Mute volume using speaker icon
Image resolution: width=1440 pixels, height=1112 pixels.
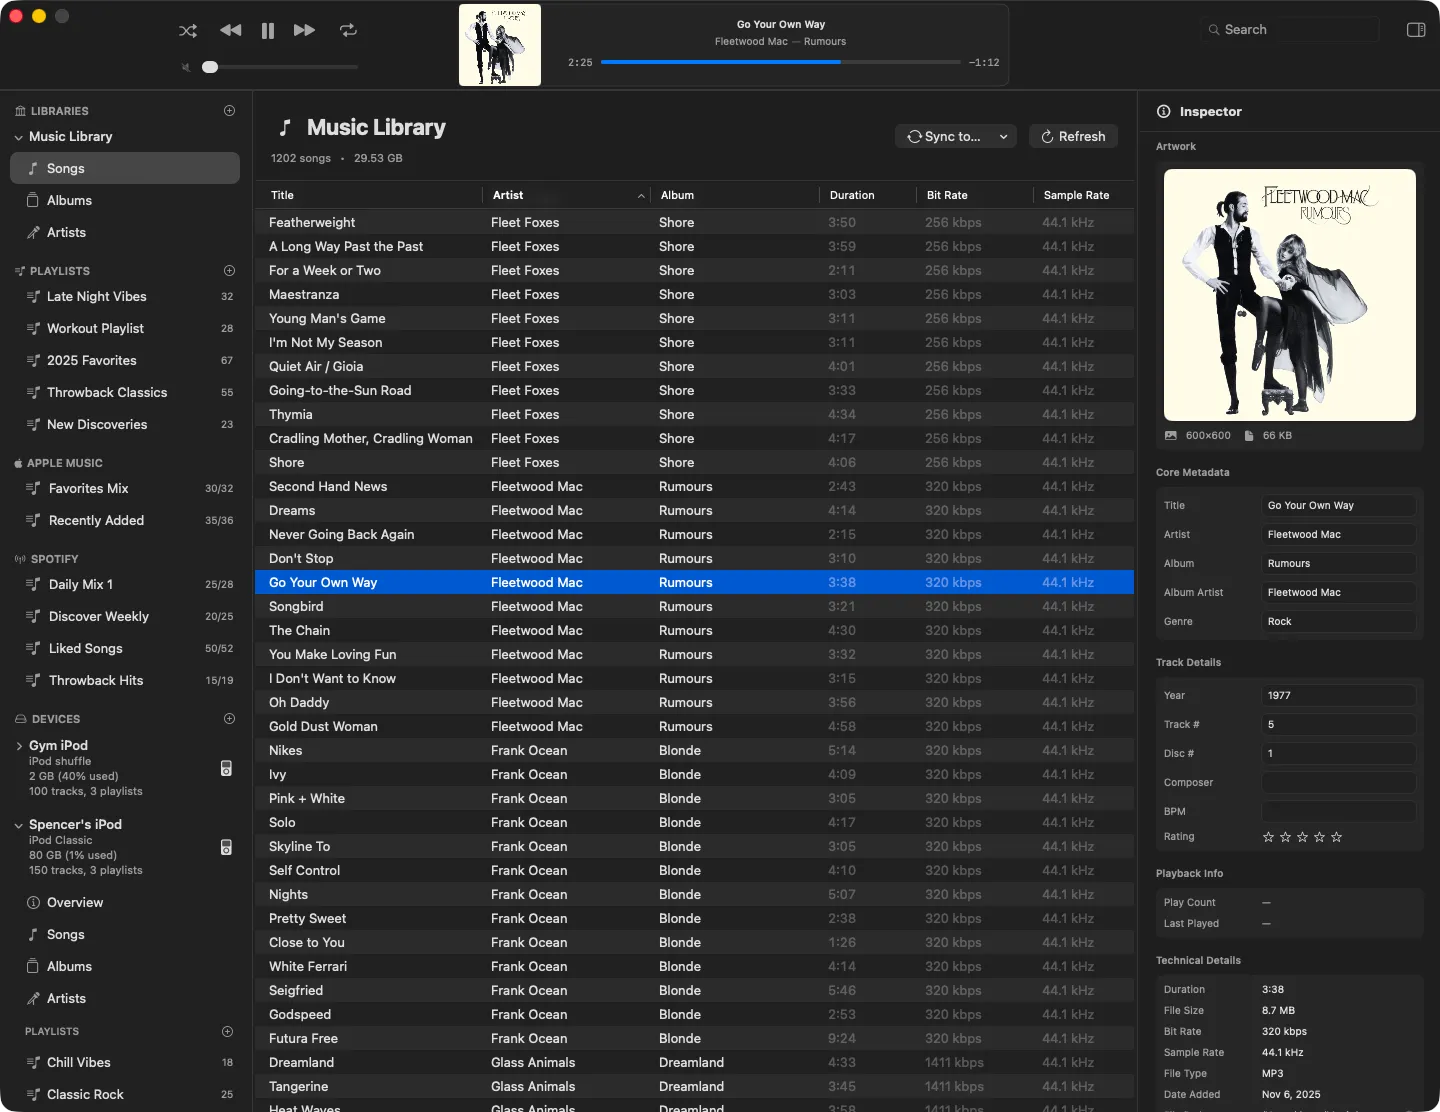186,67
